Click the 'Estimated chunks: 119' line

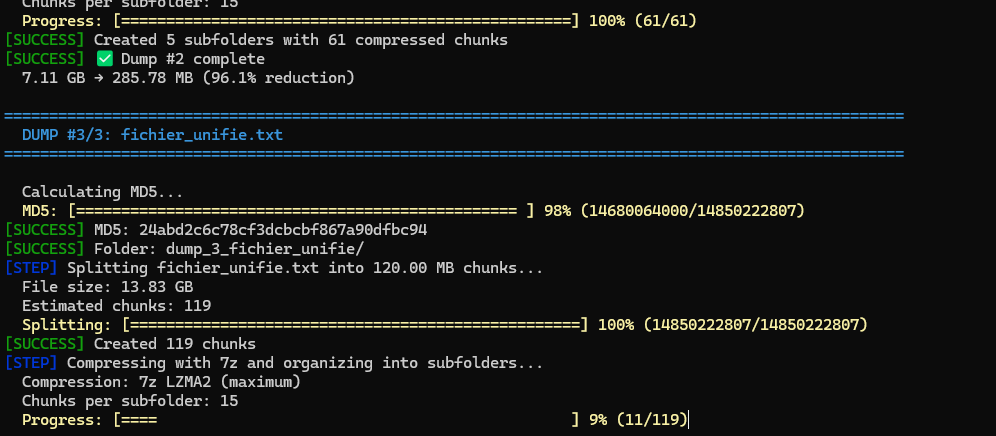pyautogui.click(x=116, y=306)
